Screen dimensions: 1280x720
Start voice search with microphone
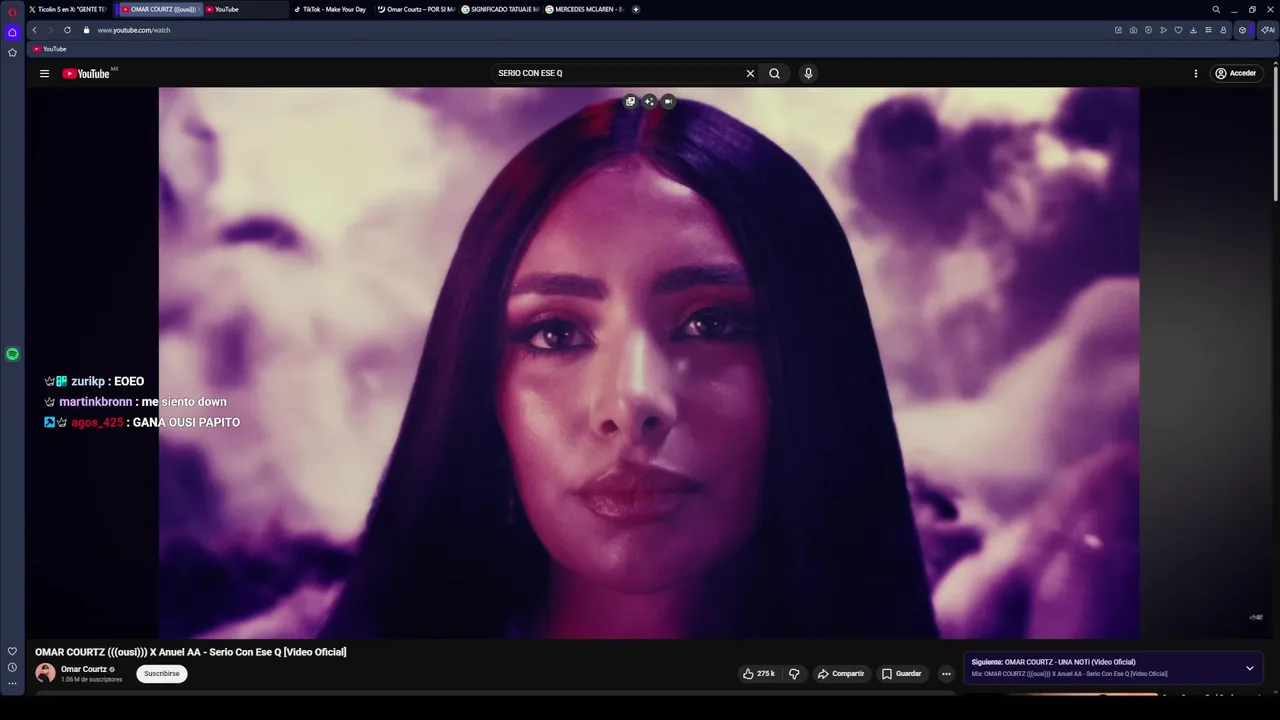(x=808, y=73)
